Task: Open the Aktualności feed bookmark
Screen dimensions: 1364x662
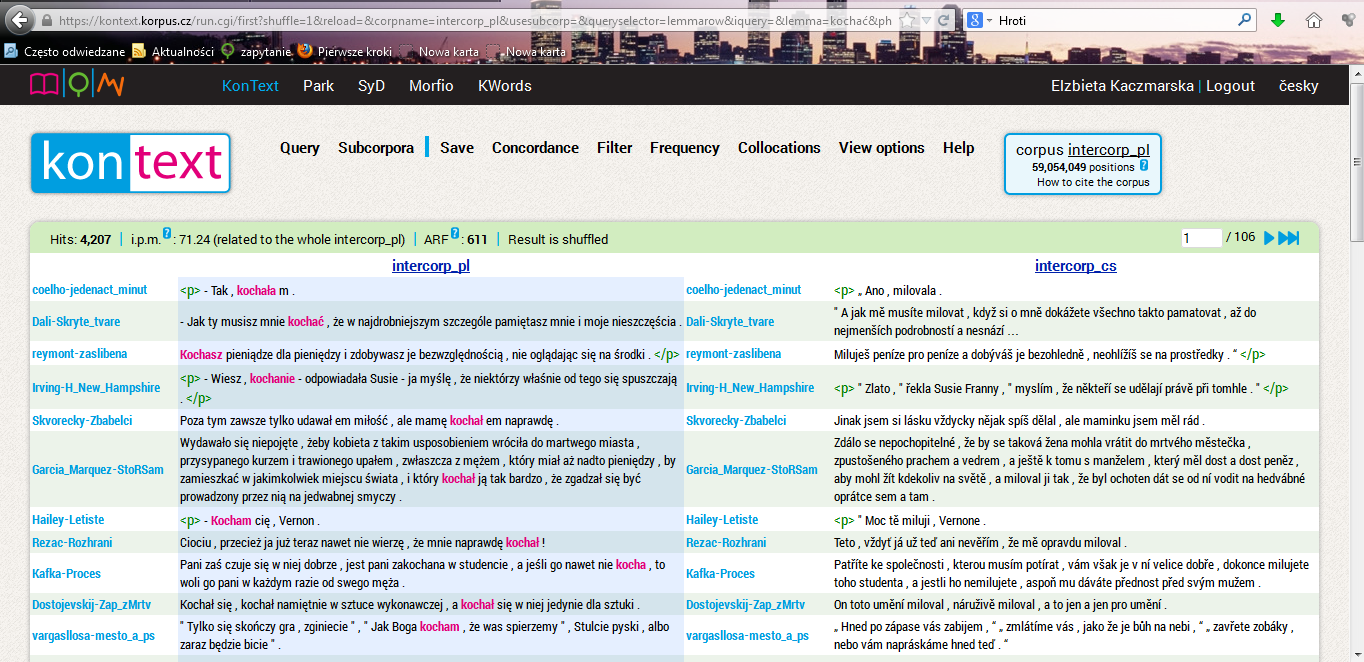Action: point(173,51)
